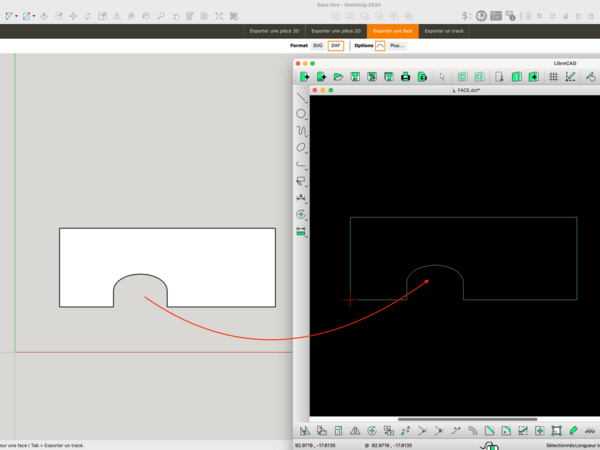Open the Plus... options dropdown
The height and width of the screenshot is (450, 600).
coord(397,46)
